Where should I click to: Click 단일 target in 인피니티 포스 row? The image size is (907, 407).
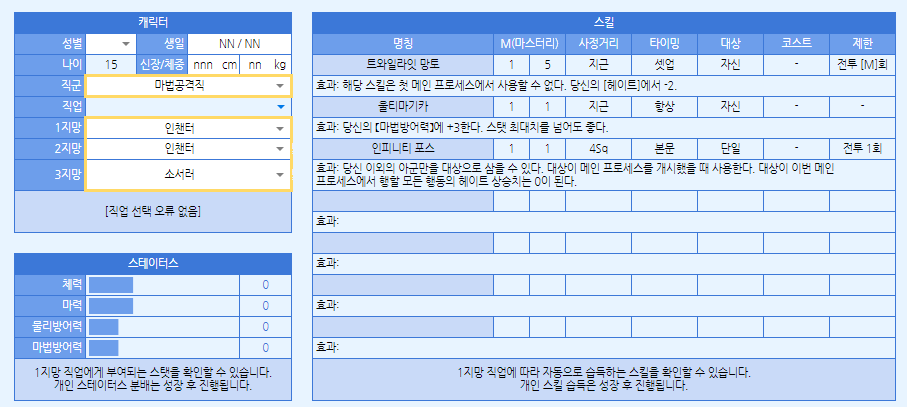[731, 149]
